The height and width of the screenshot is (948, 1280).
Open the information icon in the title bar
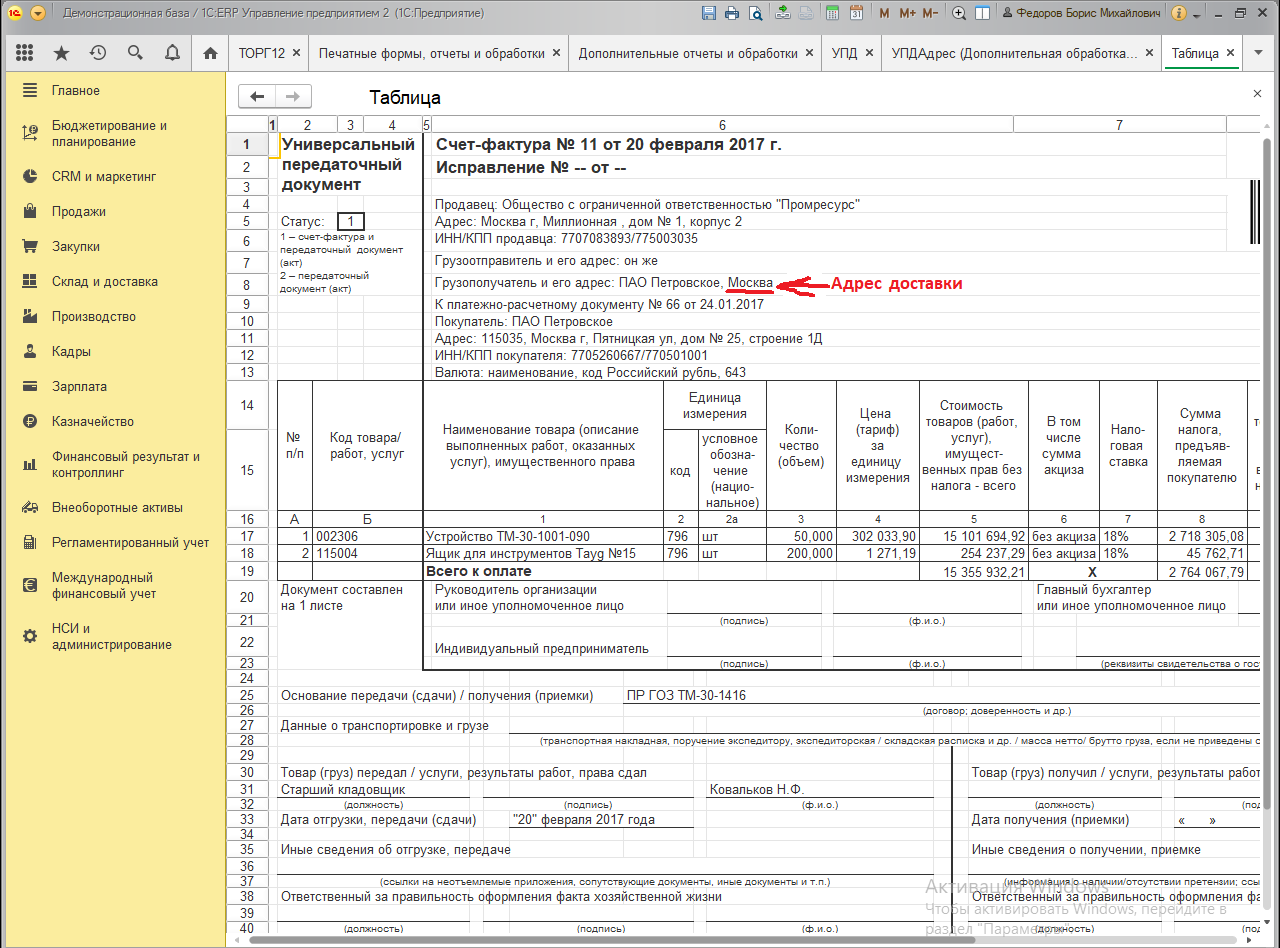1179,13
